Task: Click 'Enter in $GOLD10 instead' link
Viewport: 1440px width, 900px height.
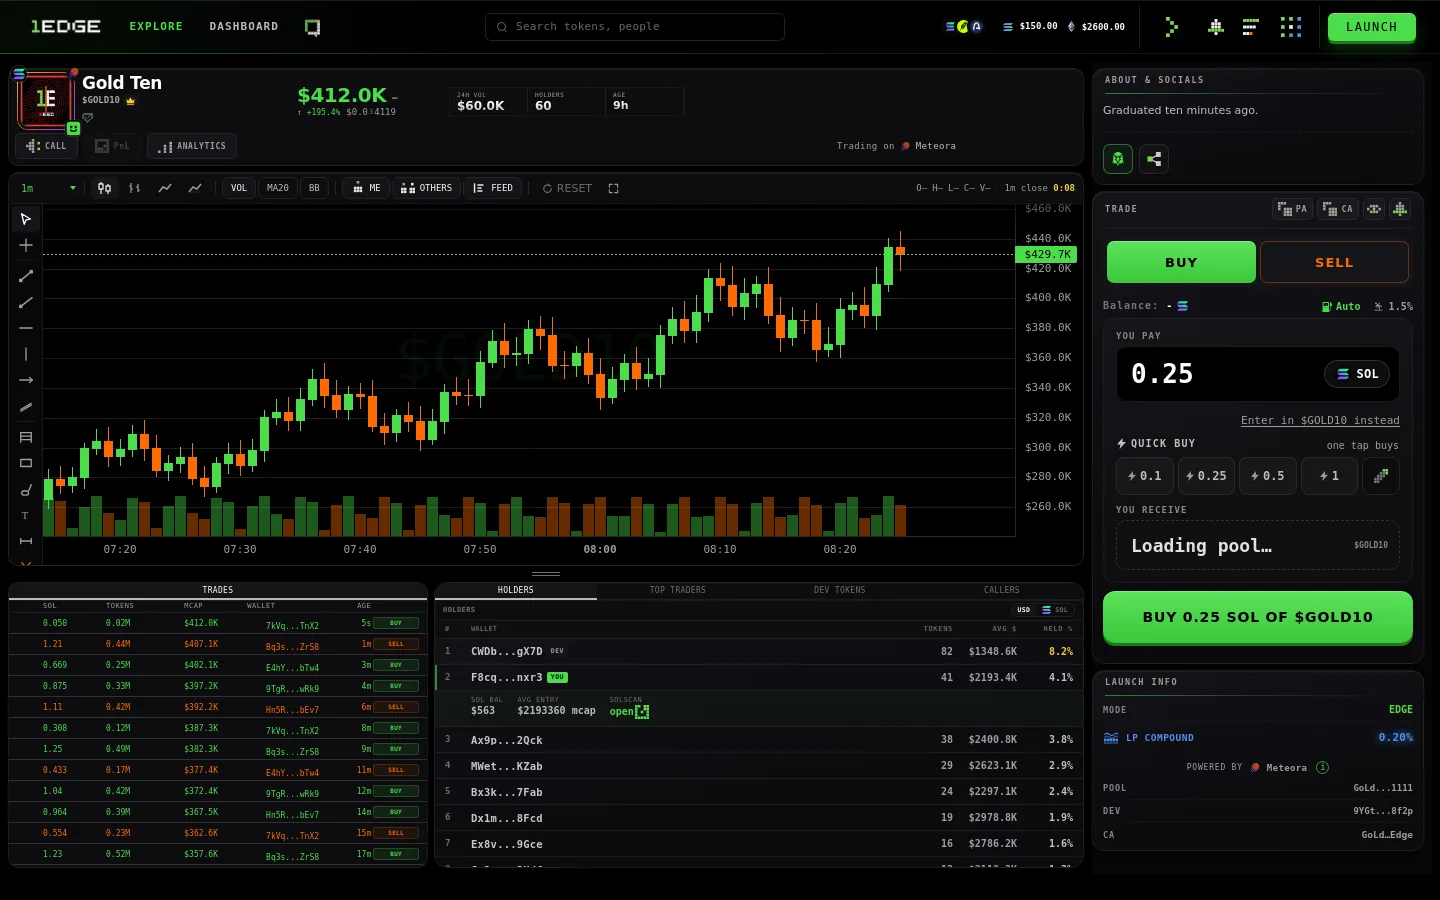Action: pyautogui.click(x=1320, y=421)
